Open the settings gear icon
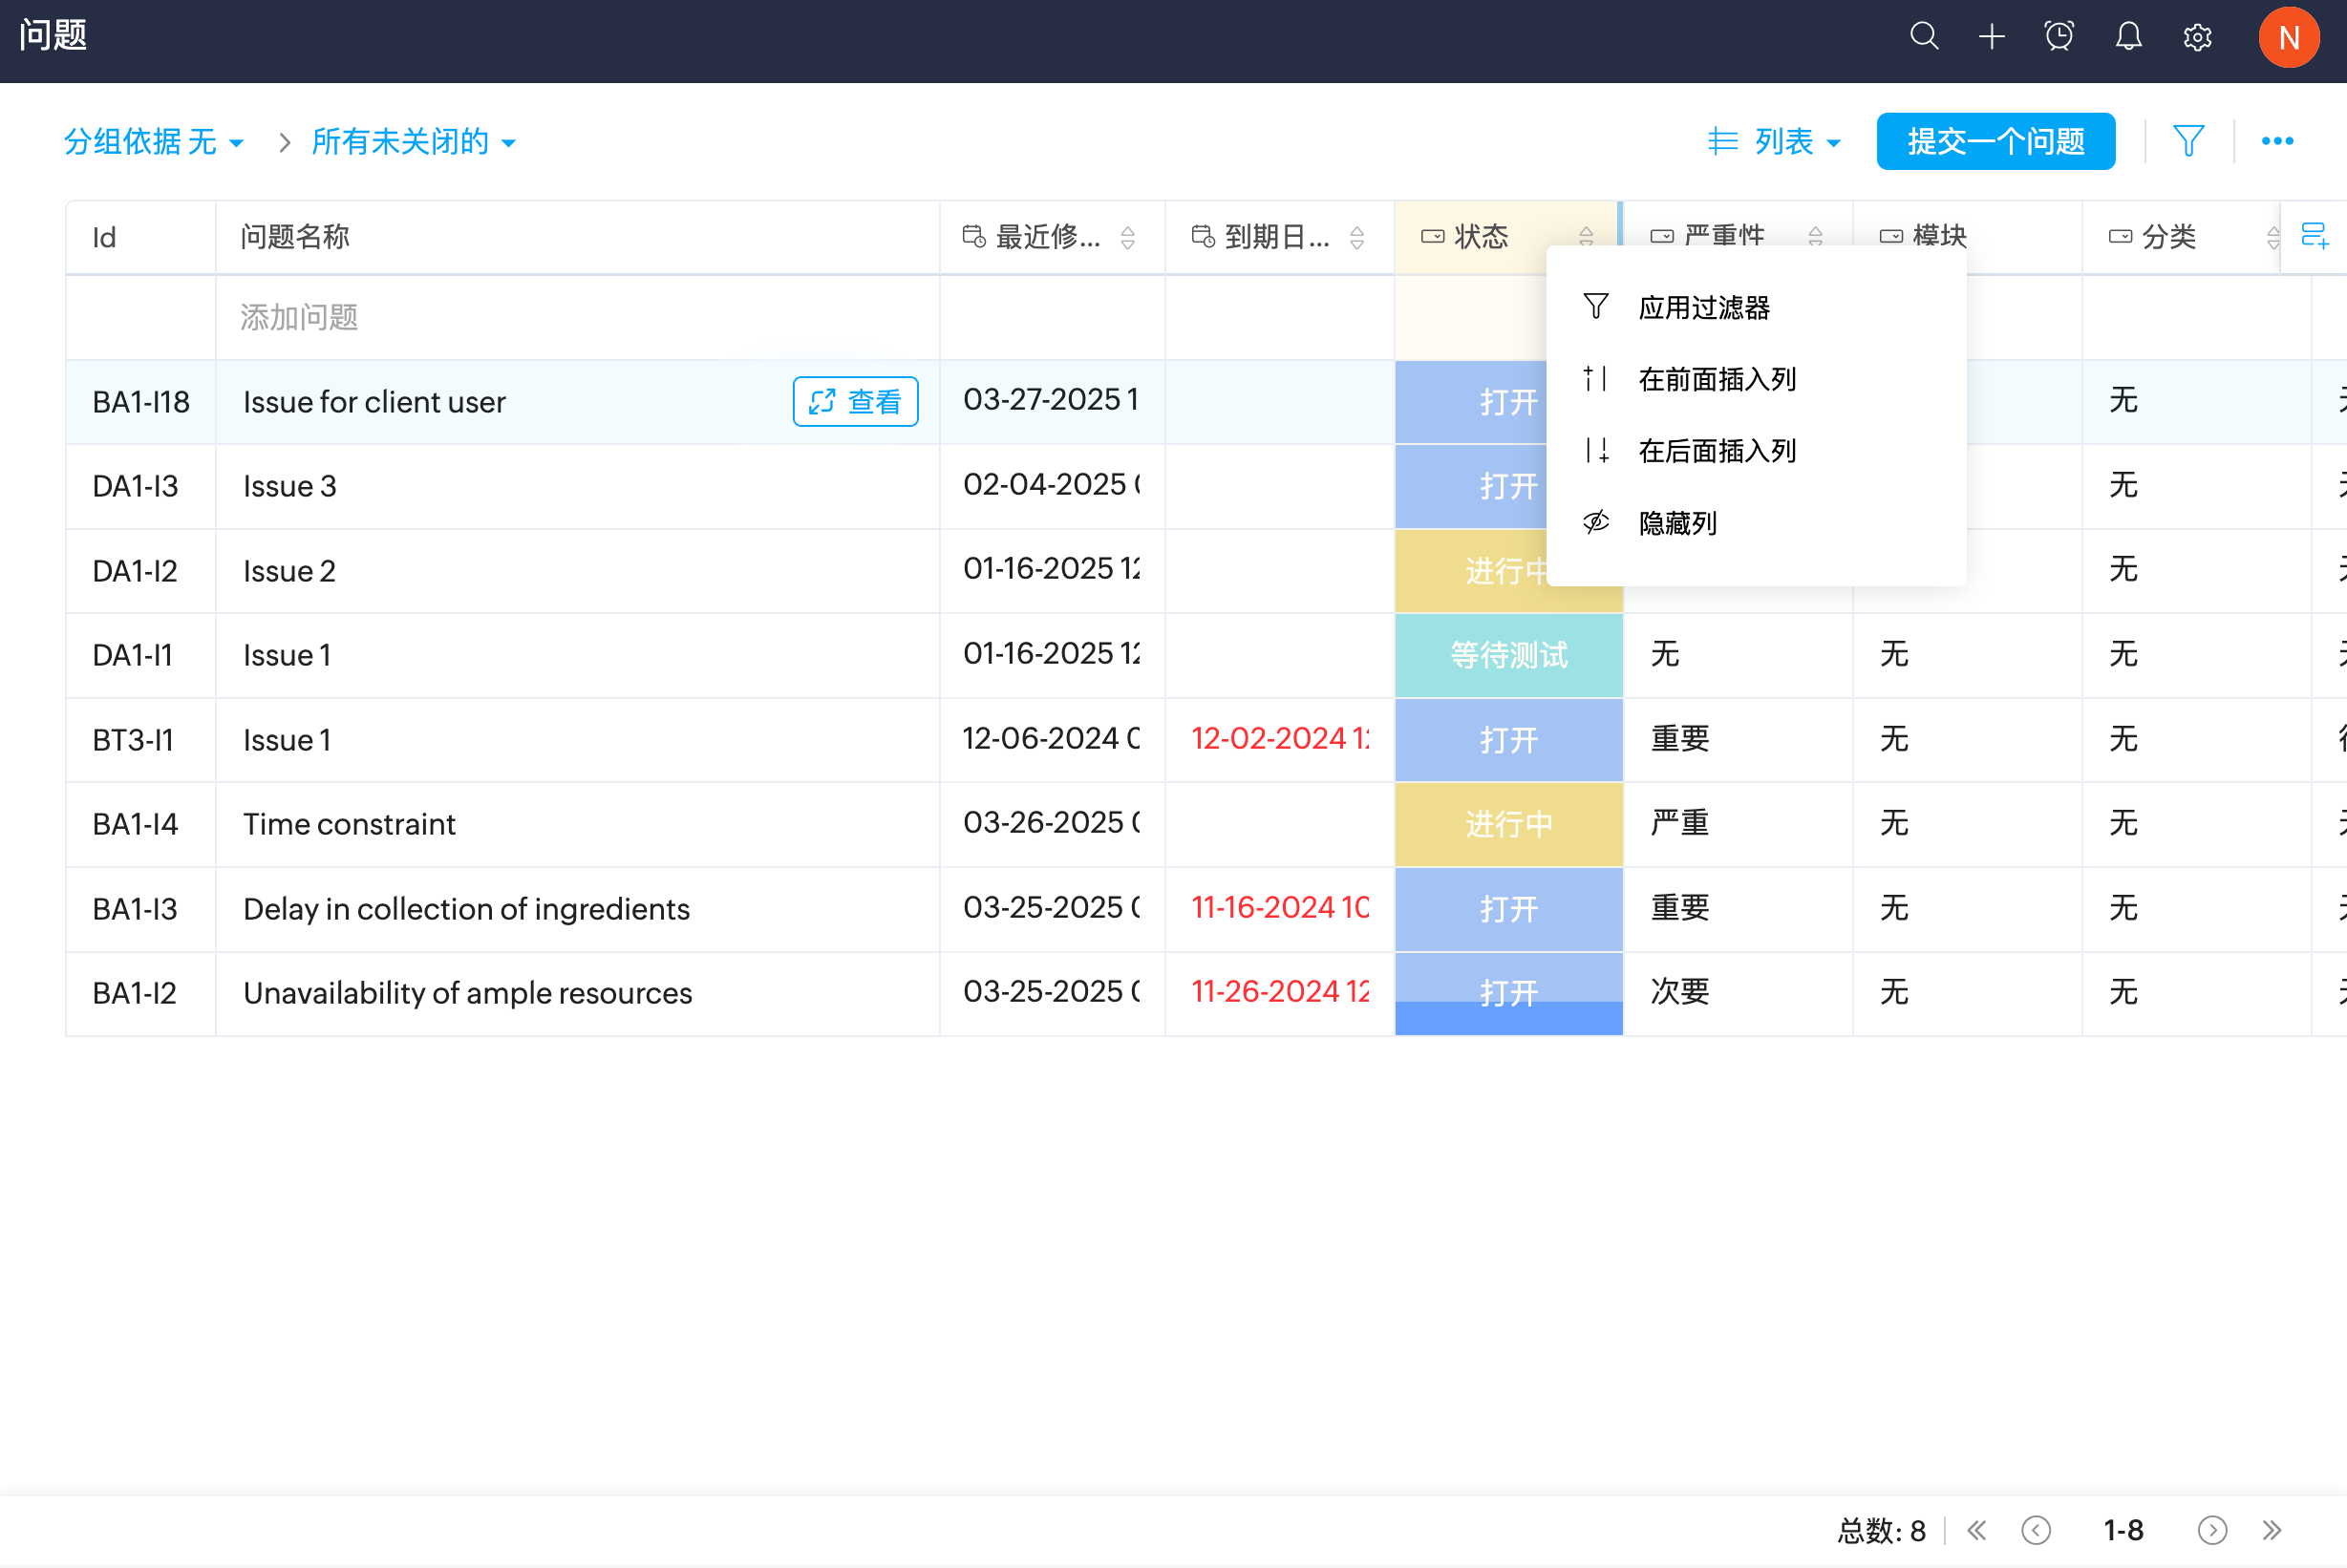The height and width of the screenshot is (1568, 2347). [2196, 37]
